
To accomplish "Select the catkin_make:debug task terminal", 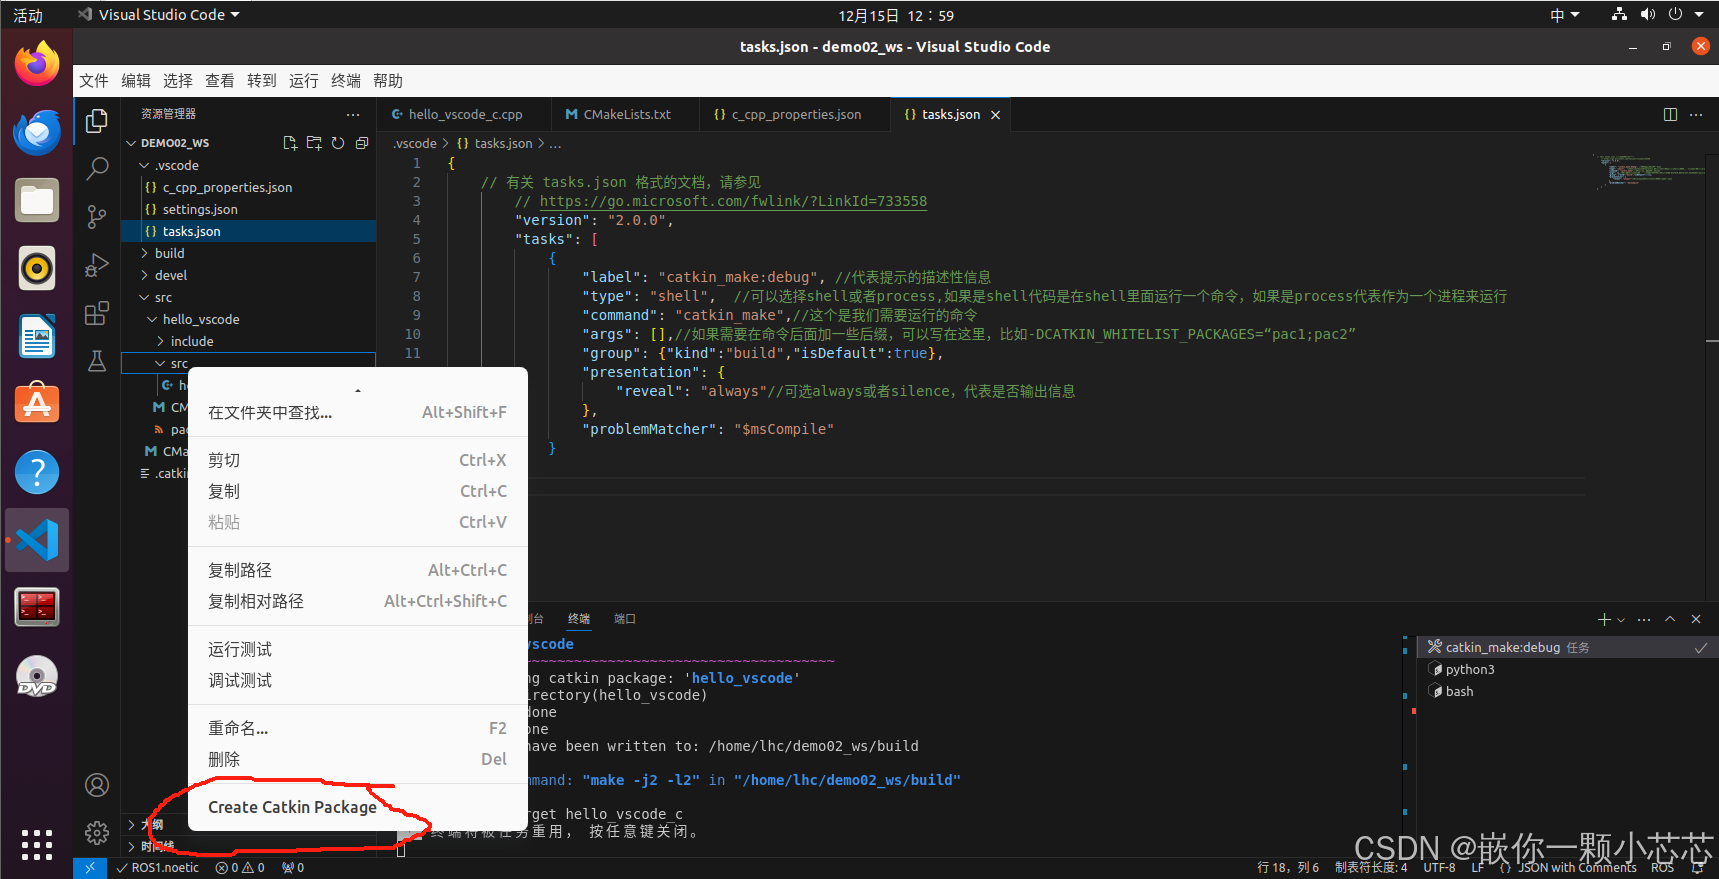I will (x=1566, y=647).
